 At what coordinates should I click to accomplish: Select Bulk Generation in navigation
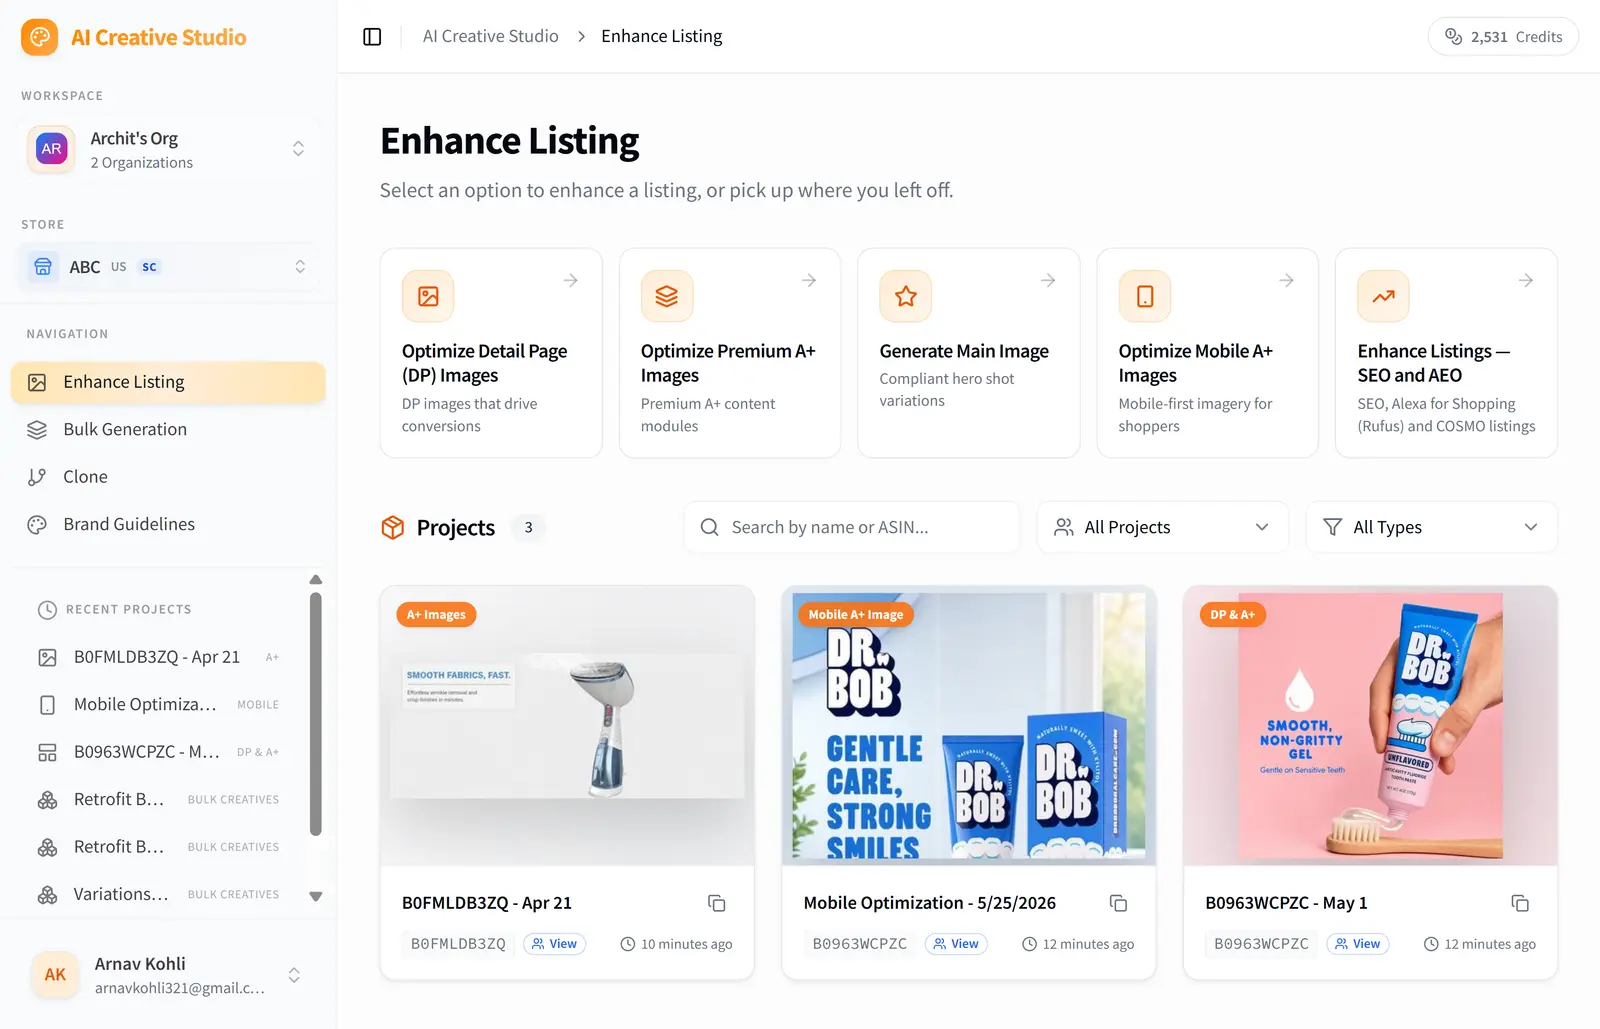click(168, 430)
